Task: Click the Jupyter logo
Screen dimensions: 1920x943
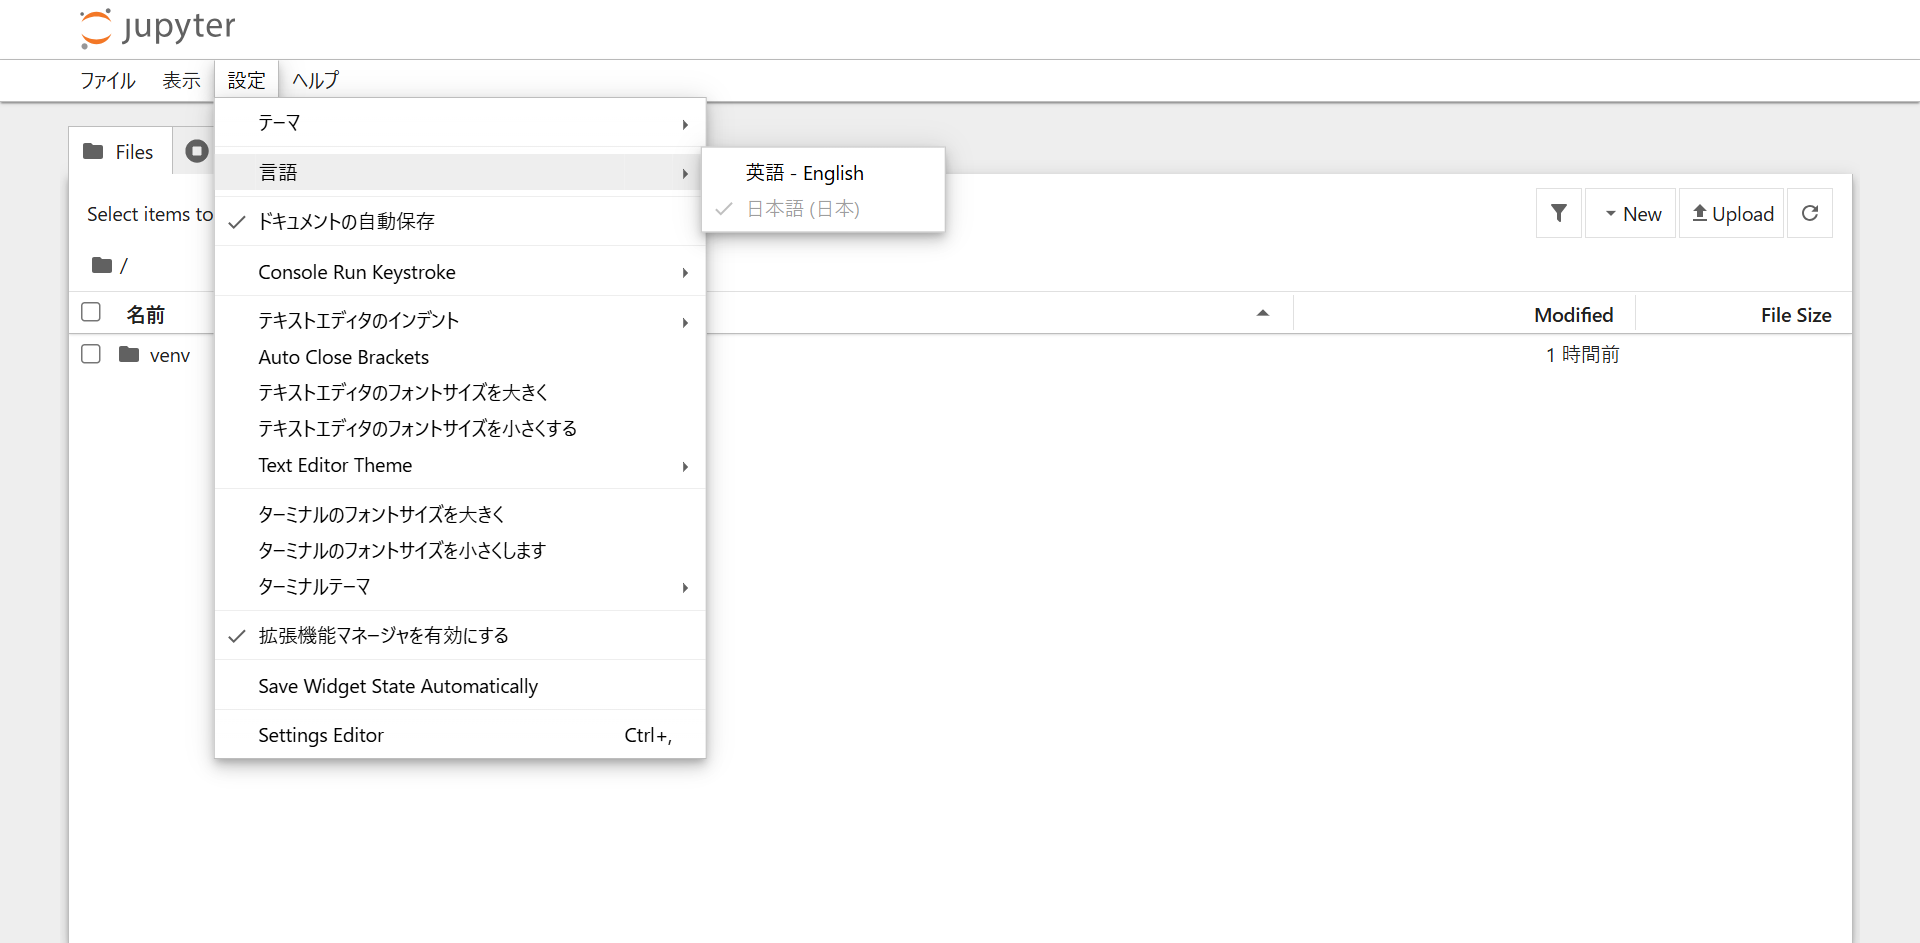Action: (x=156, y=27)
